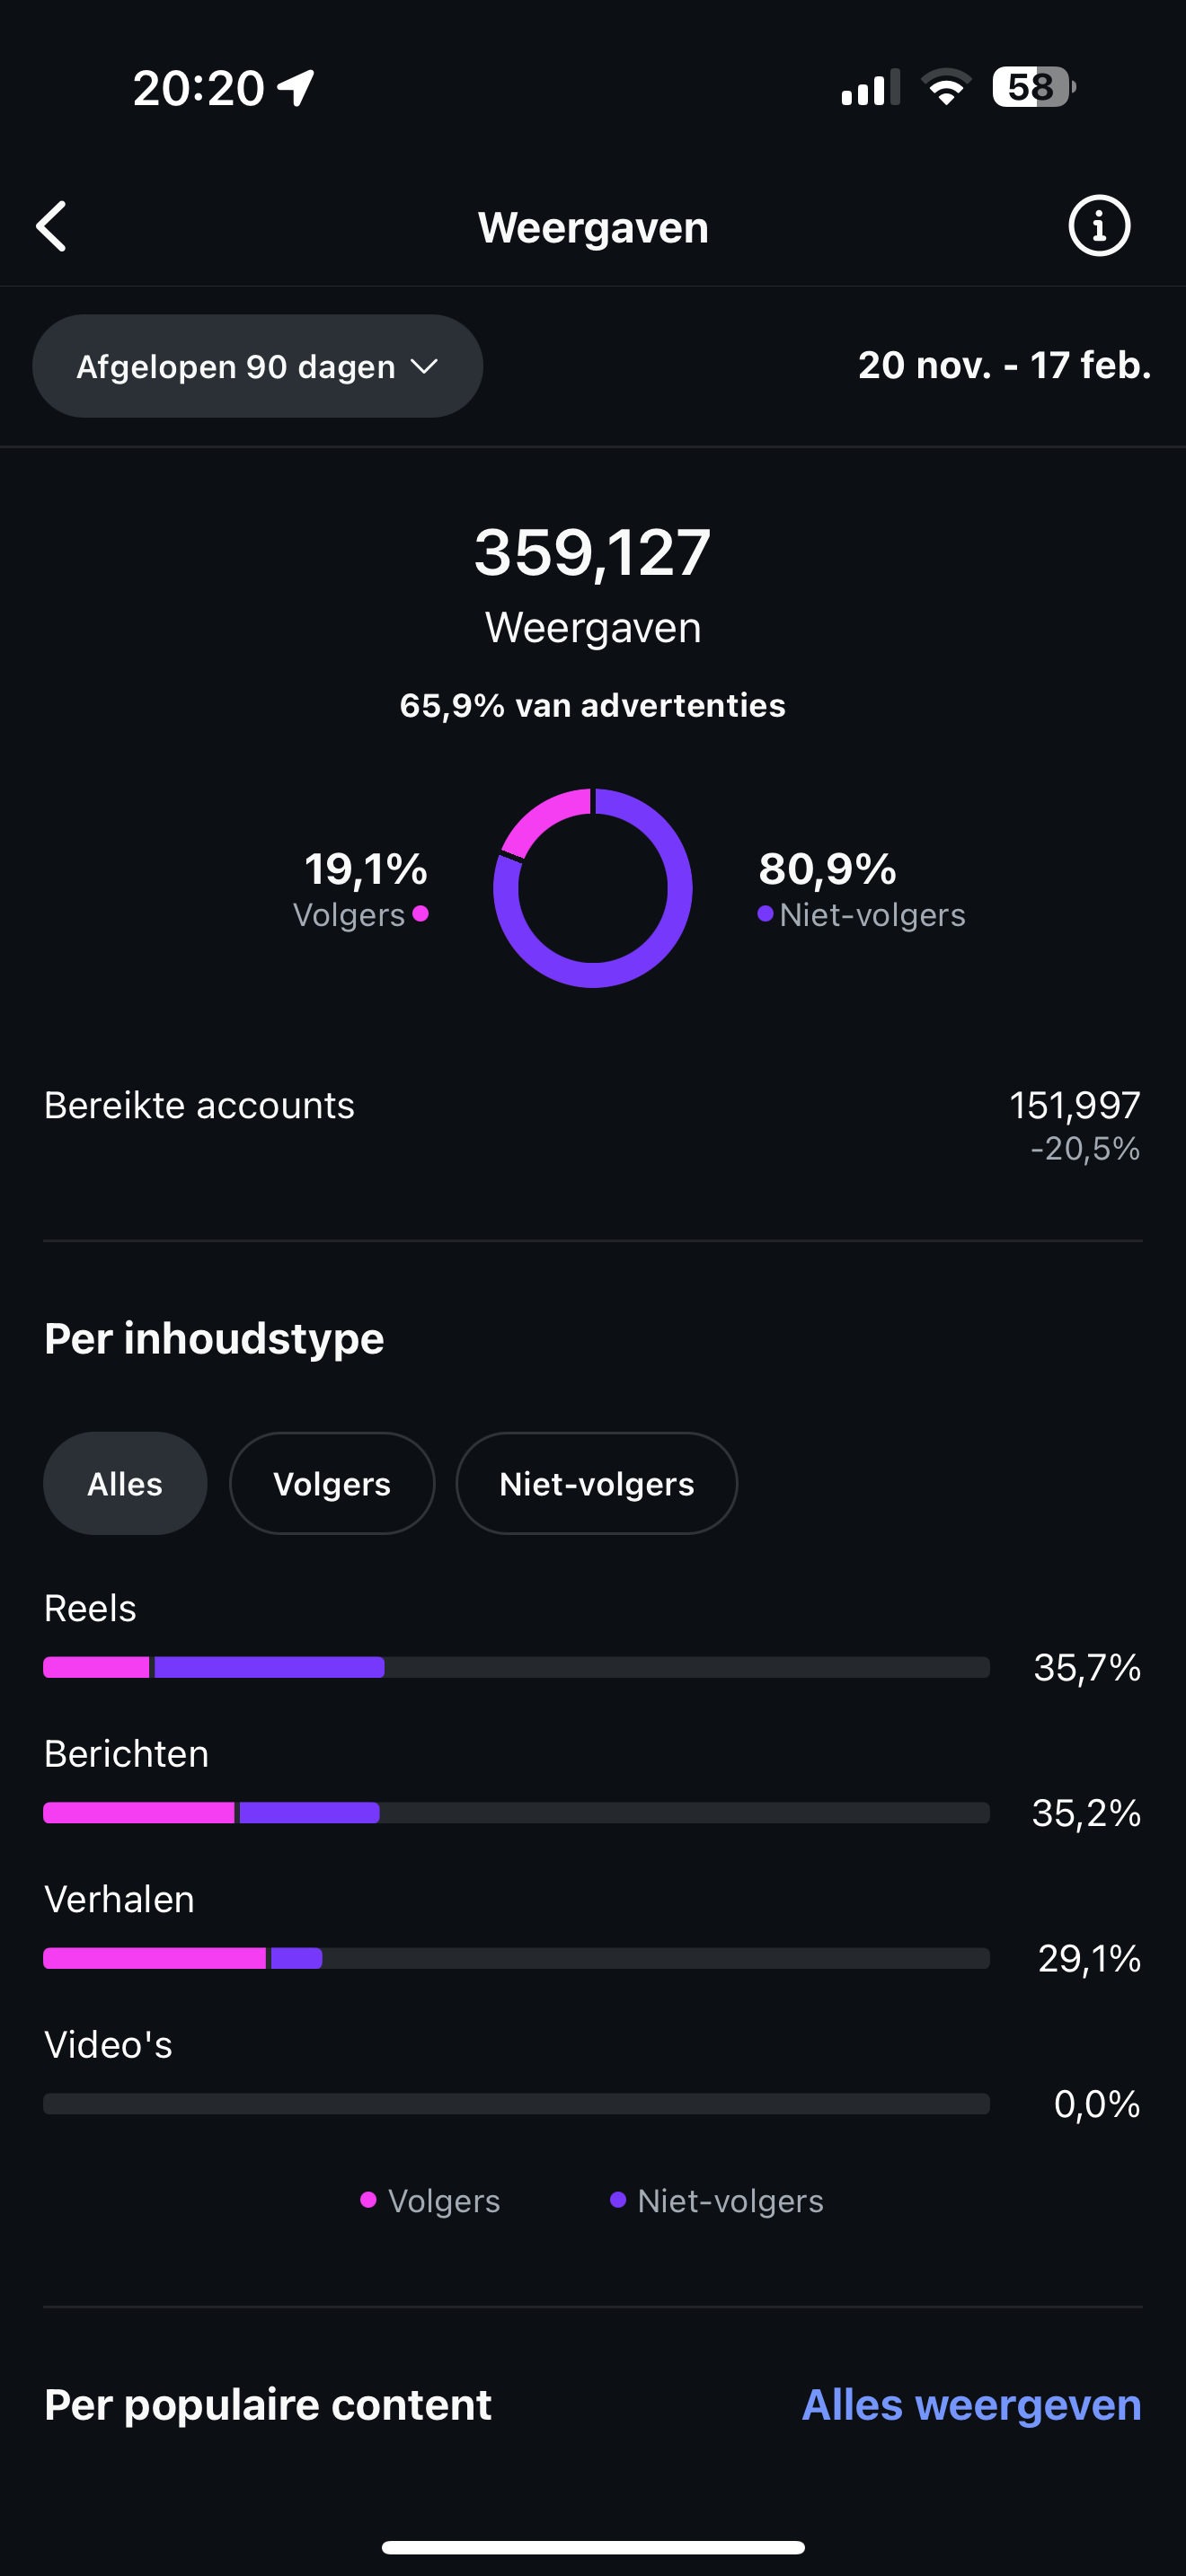Tap the Wi-Fi status icon
This screenshot has width=1186, height=2576.
(945, 87)
